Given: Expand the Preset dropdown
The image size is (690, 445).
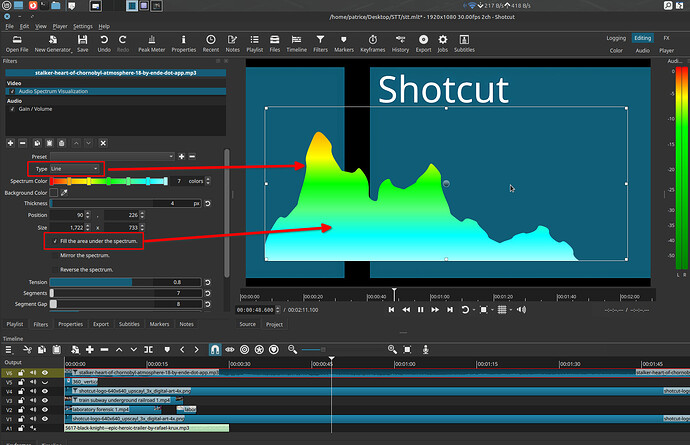Looking at the screenshot, I should pos(110,156).
